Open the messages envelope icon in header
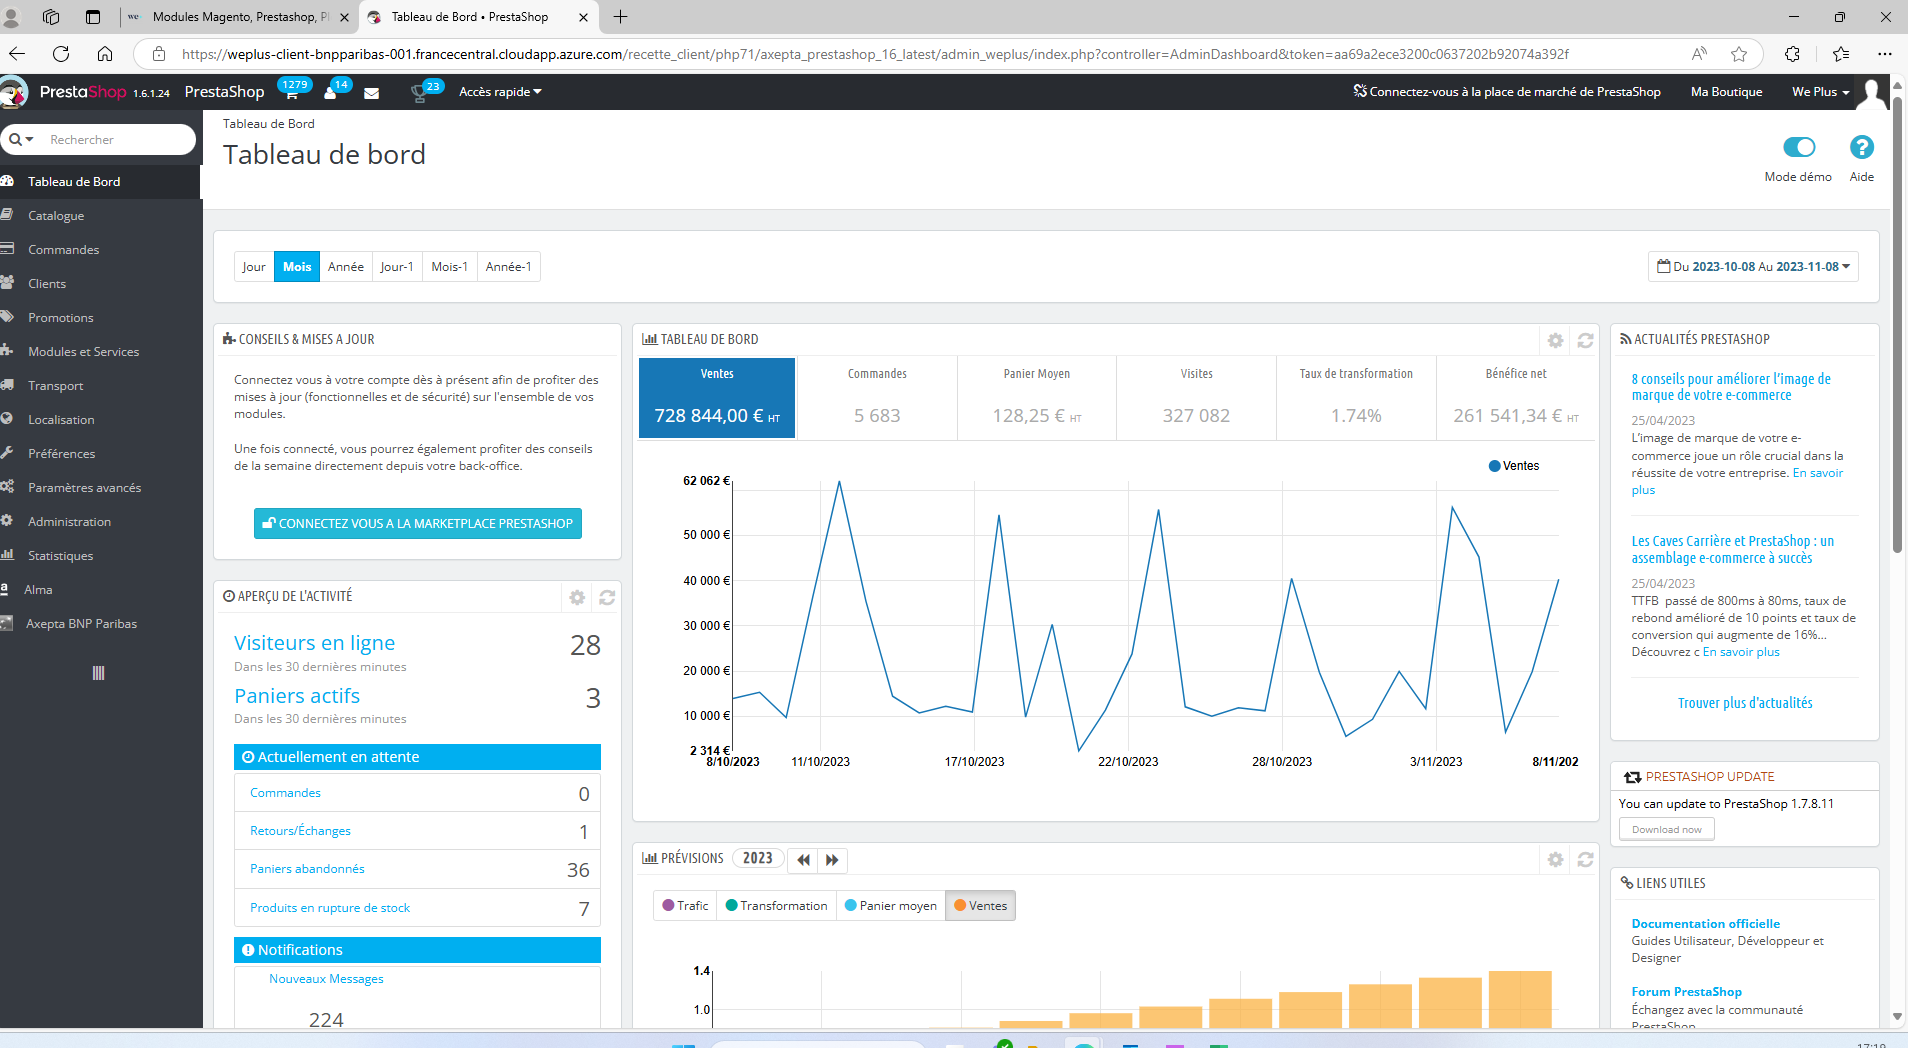 click(x=371, y=93)
